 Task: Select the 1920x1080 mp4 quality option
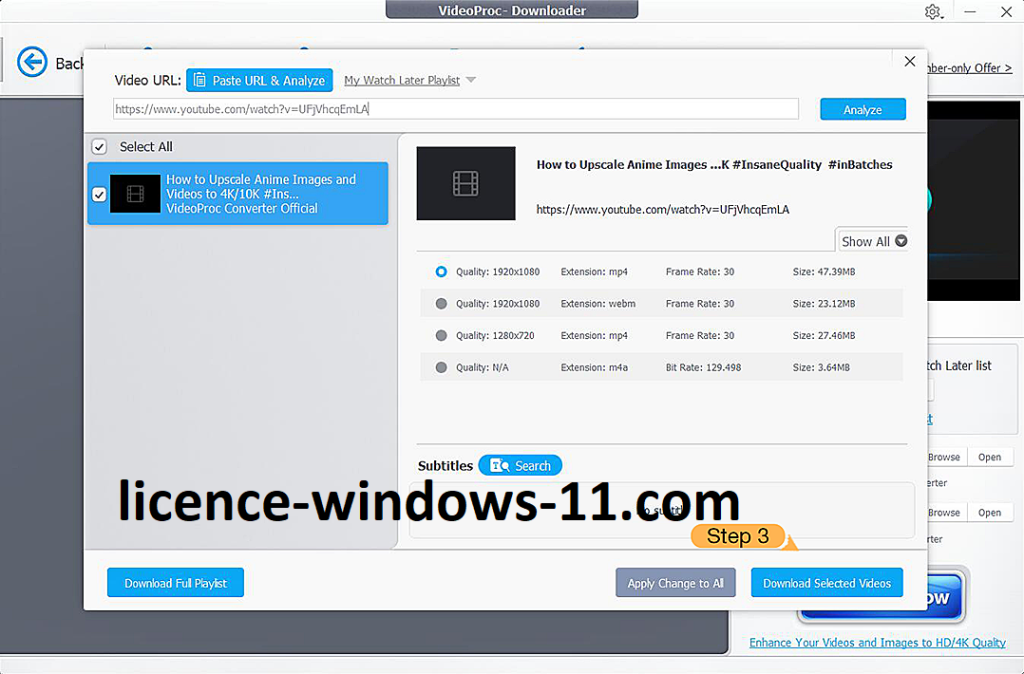pos(441,272)
